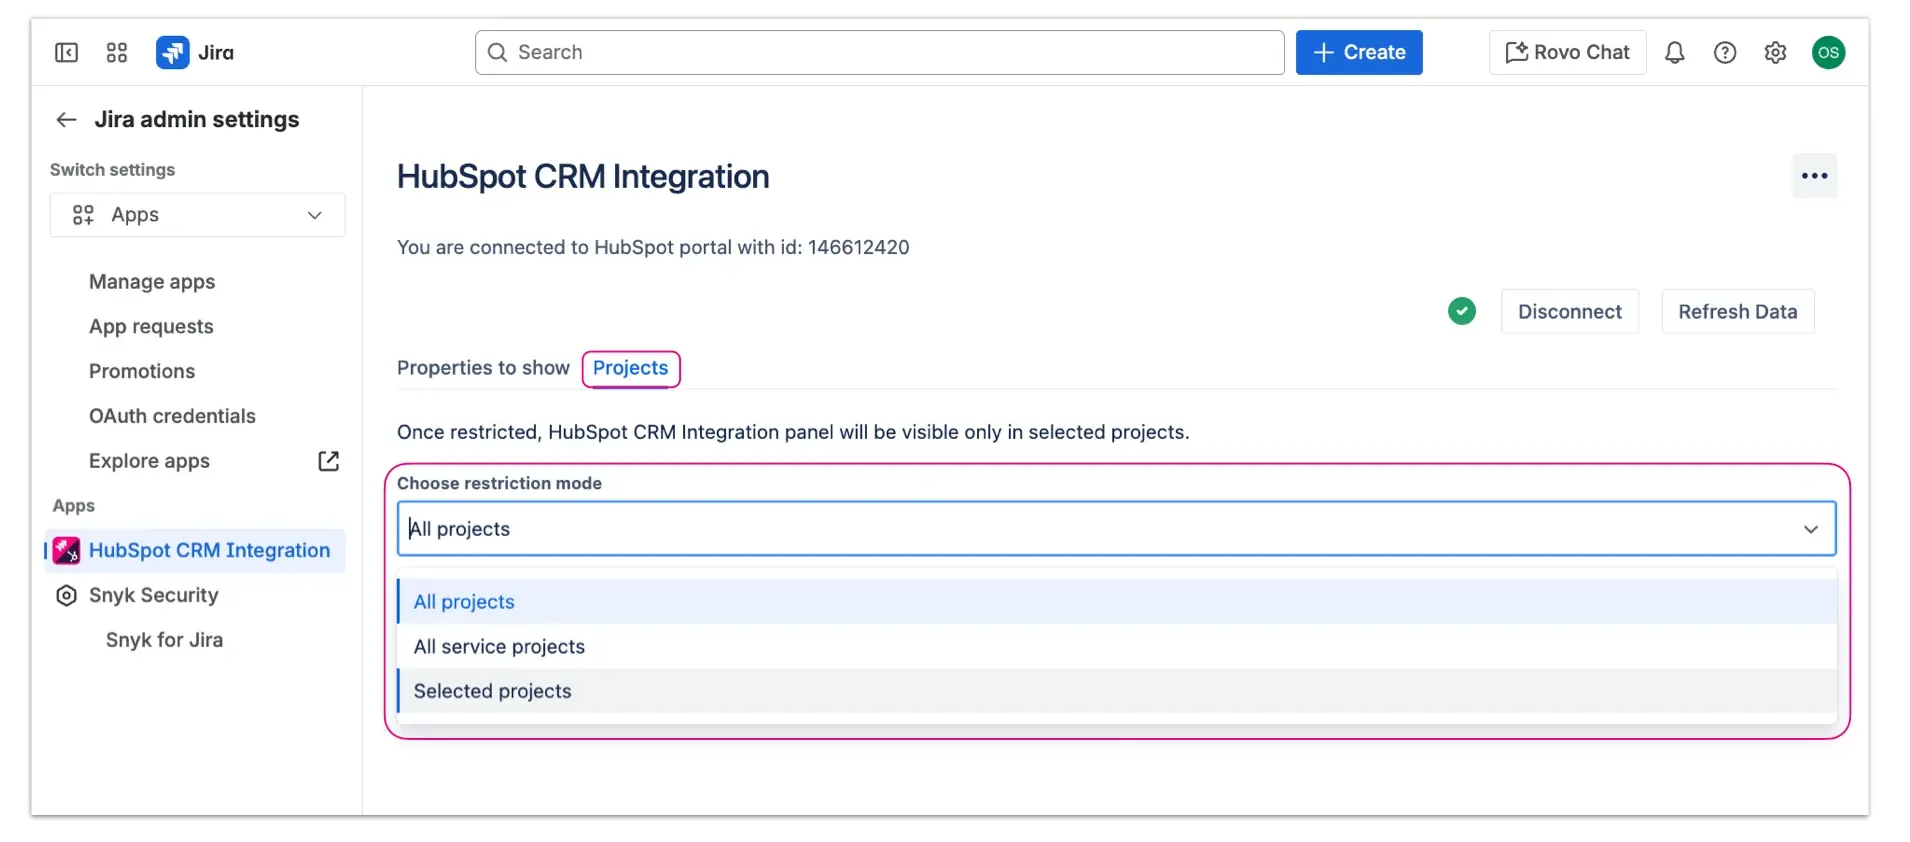Choose All service projects option

(x=1117, y=647)
